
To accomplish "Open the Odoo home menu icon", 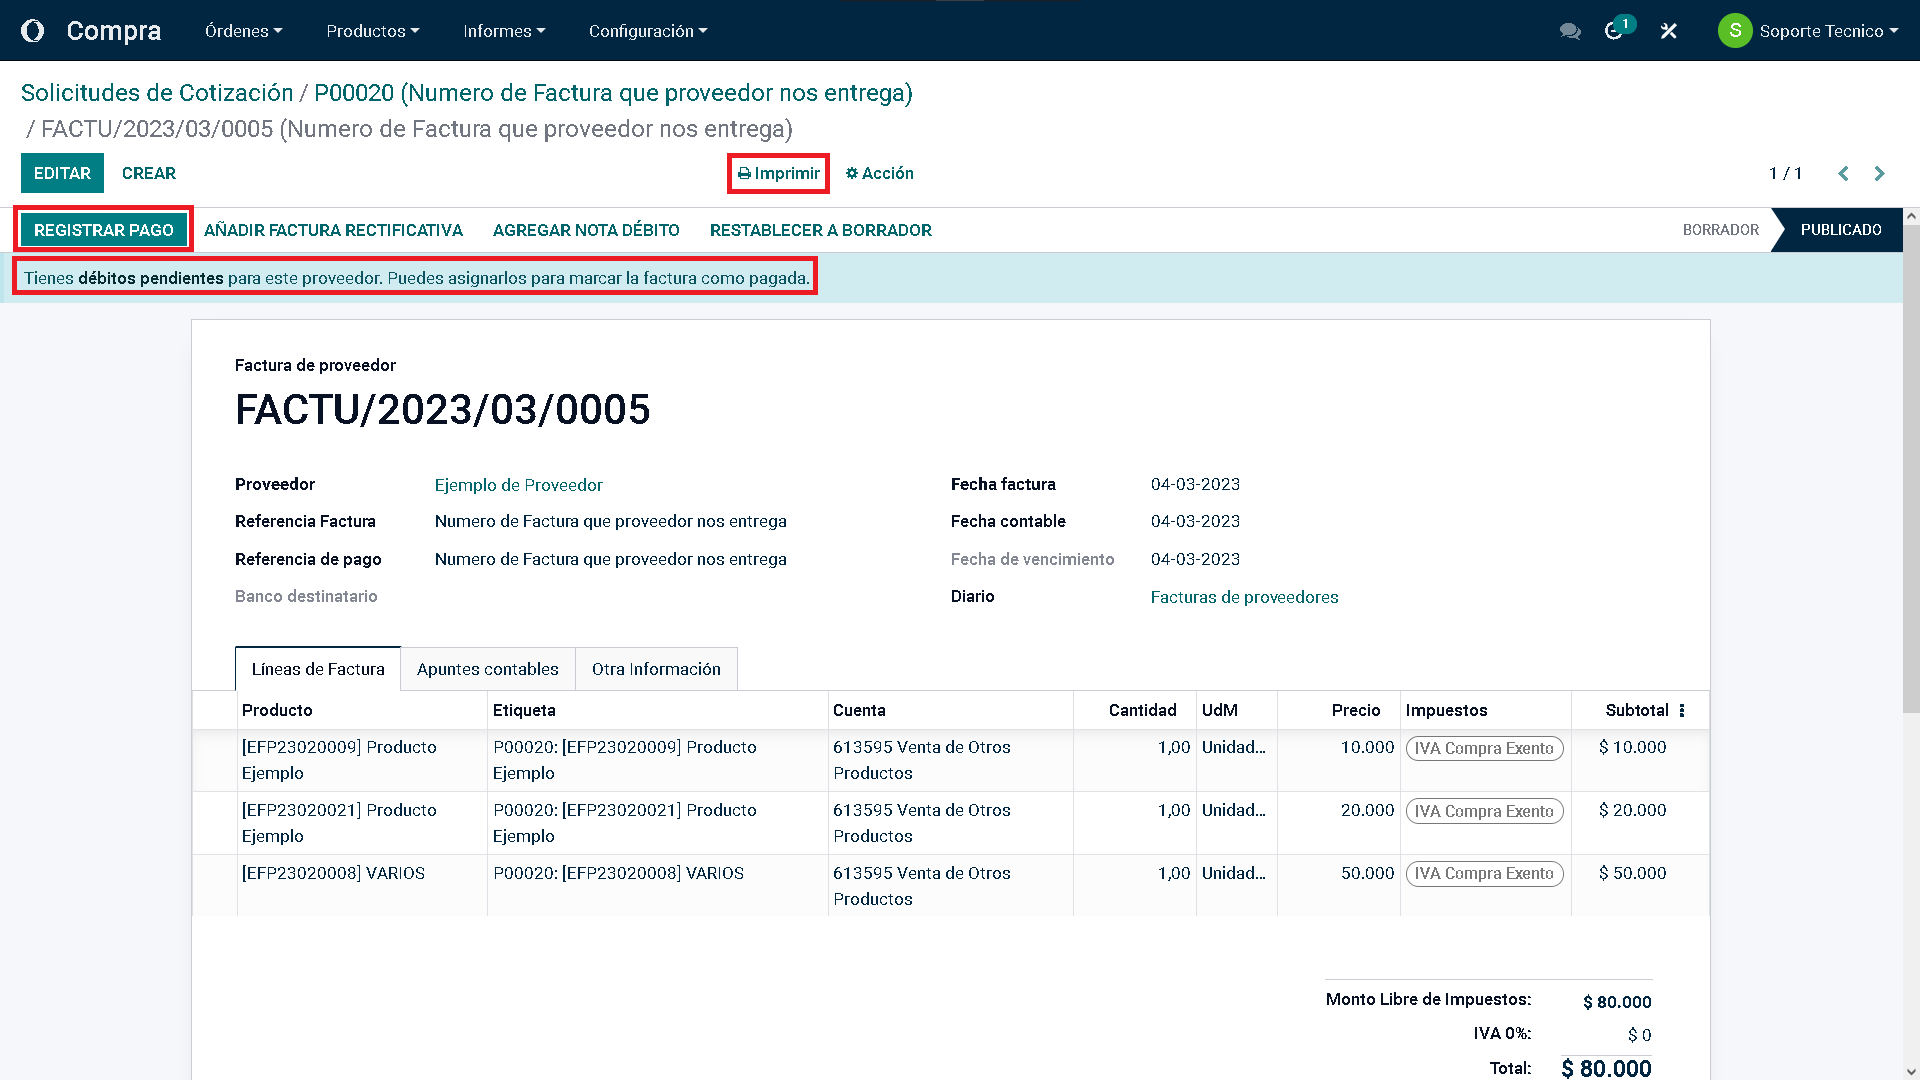I will click(x=33, y=31).
